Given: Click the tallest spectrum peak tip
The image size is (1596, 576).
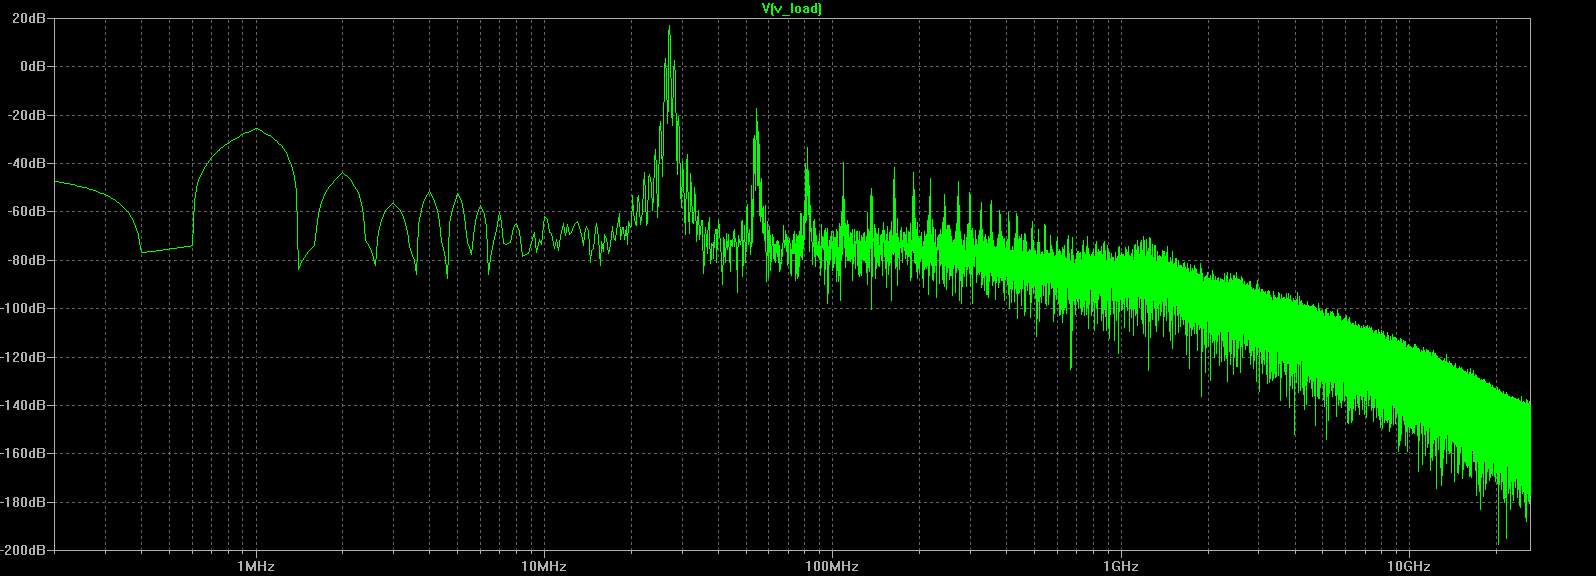Looking at the screenshot, I should (669, 28).
